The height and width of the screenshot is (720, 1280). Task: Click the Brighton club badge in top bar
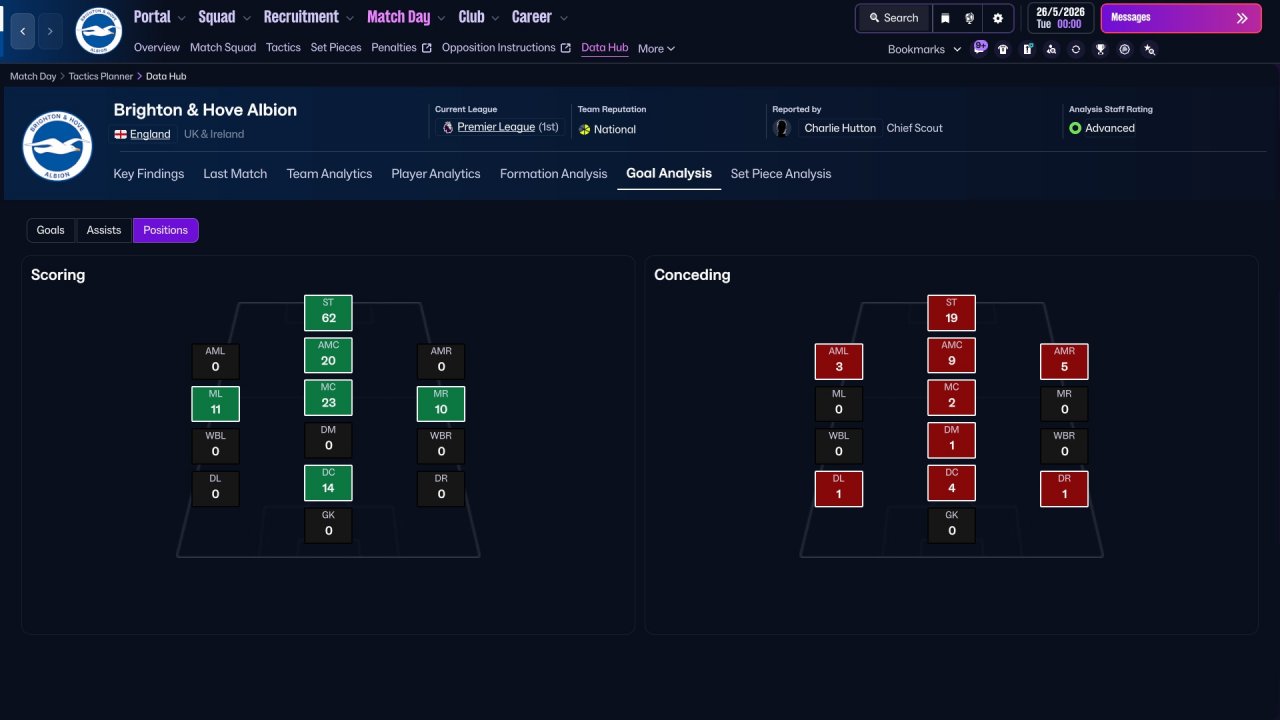[98, 31]
